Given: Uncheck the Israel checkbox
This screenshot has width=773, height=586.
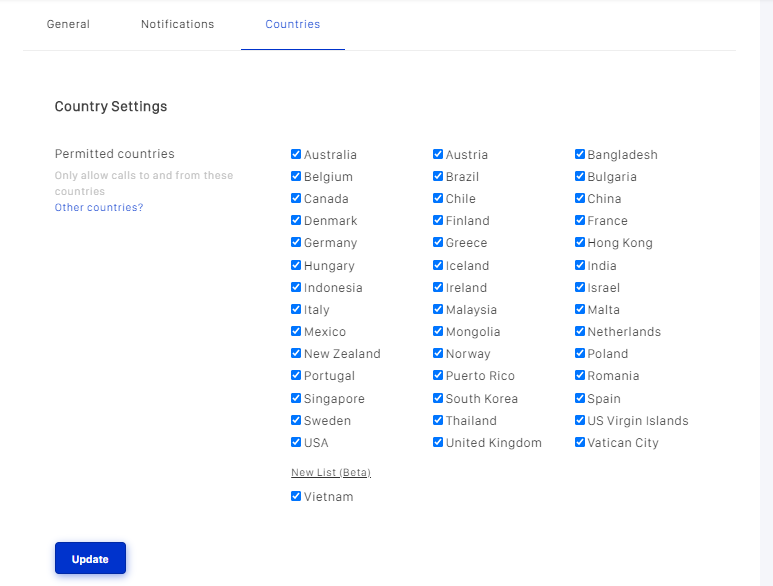Looking at the screenshot, I should tap(580, 287).
